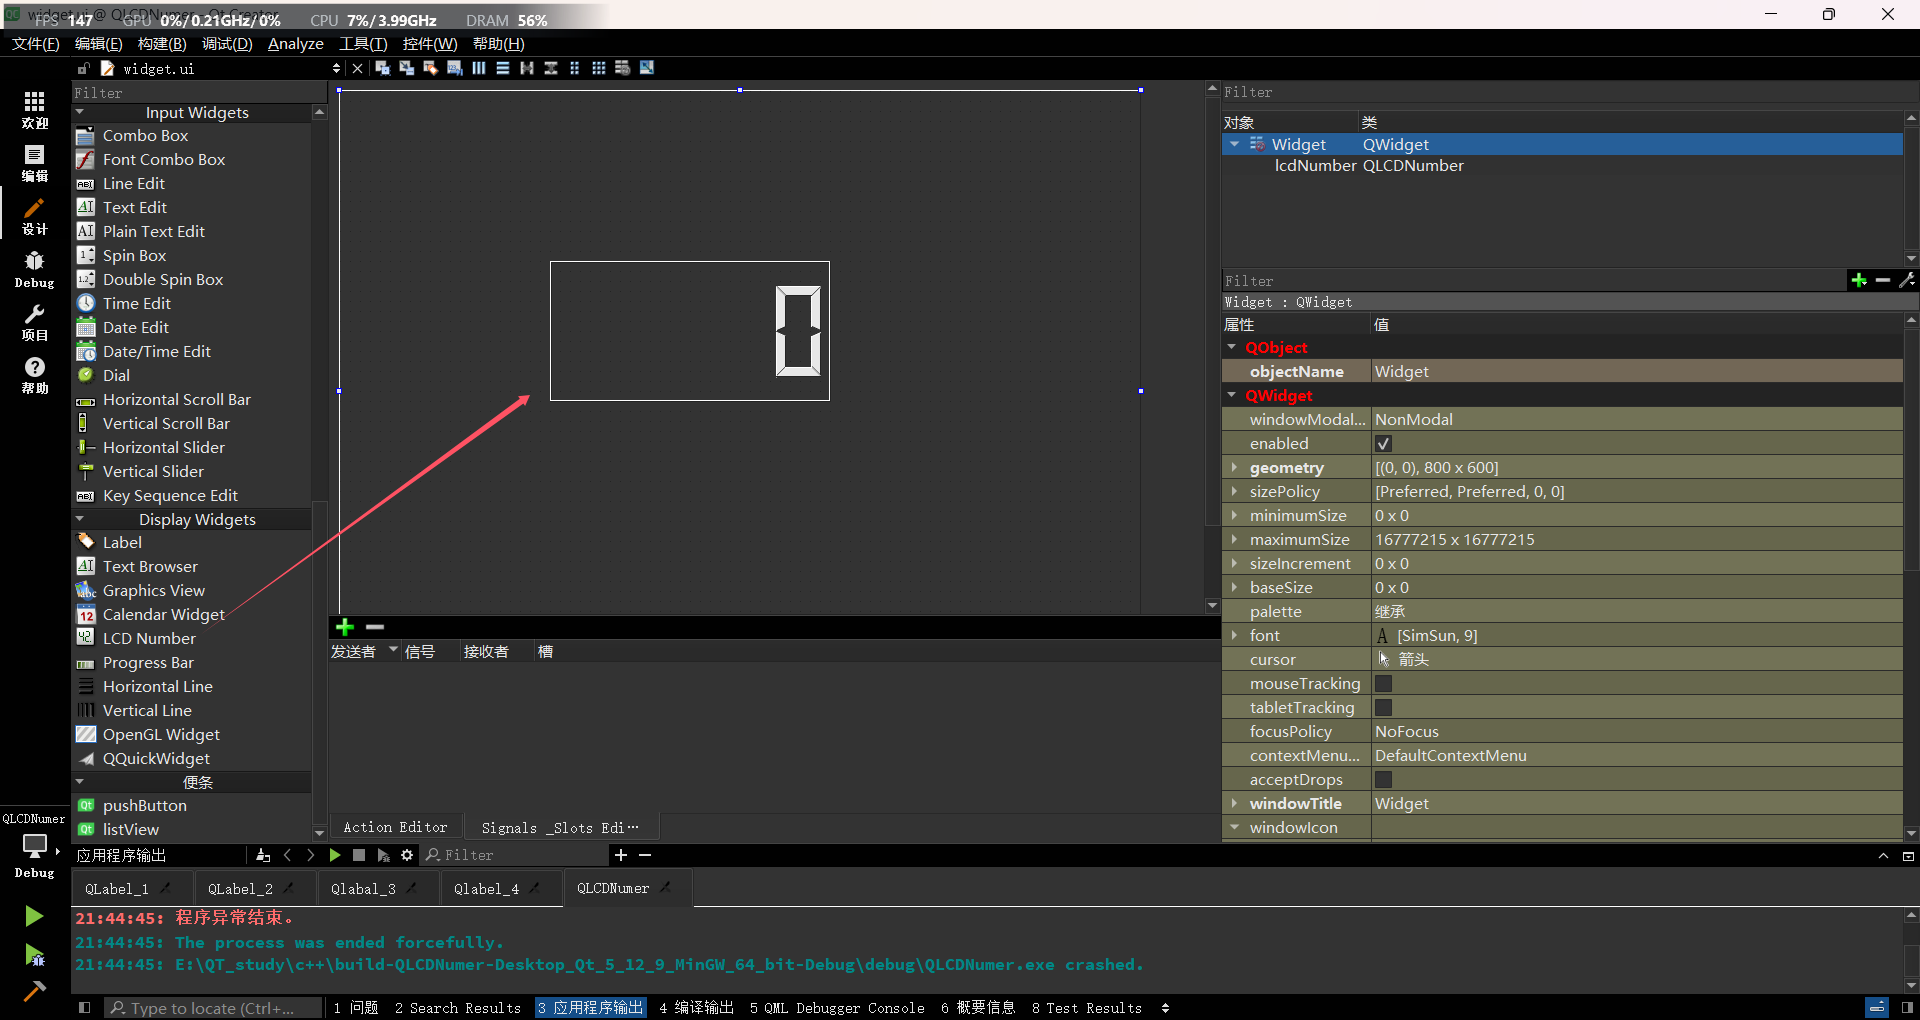The width and height of the screenshot is (1920, 1020).
Task: Toggle the left sidebar visibility
Action: [x=84, y=1008]
